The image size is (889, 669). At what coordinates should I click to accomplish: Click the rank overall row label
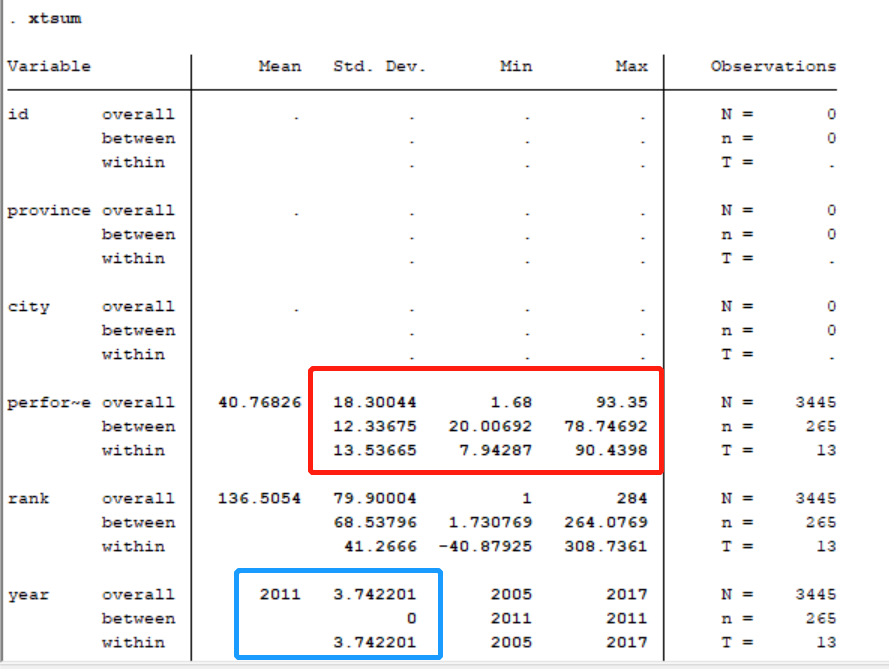tap(138, 499)
